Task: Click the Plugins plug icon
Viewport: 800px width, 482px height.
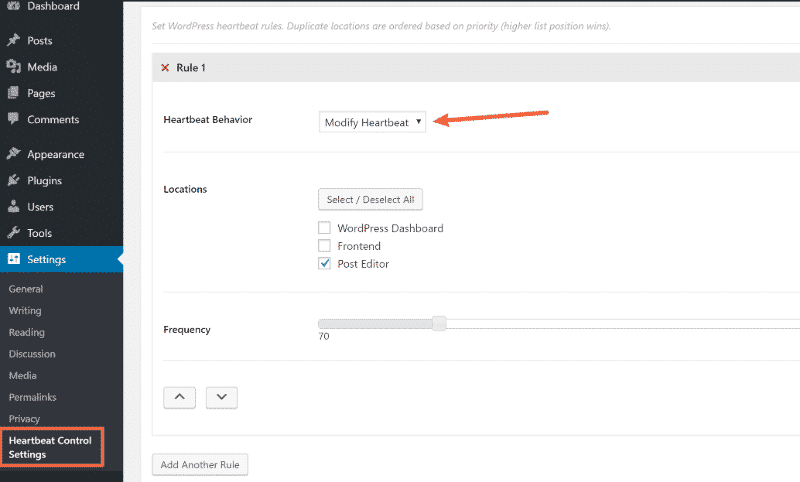Action: point(13,181)
